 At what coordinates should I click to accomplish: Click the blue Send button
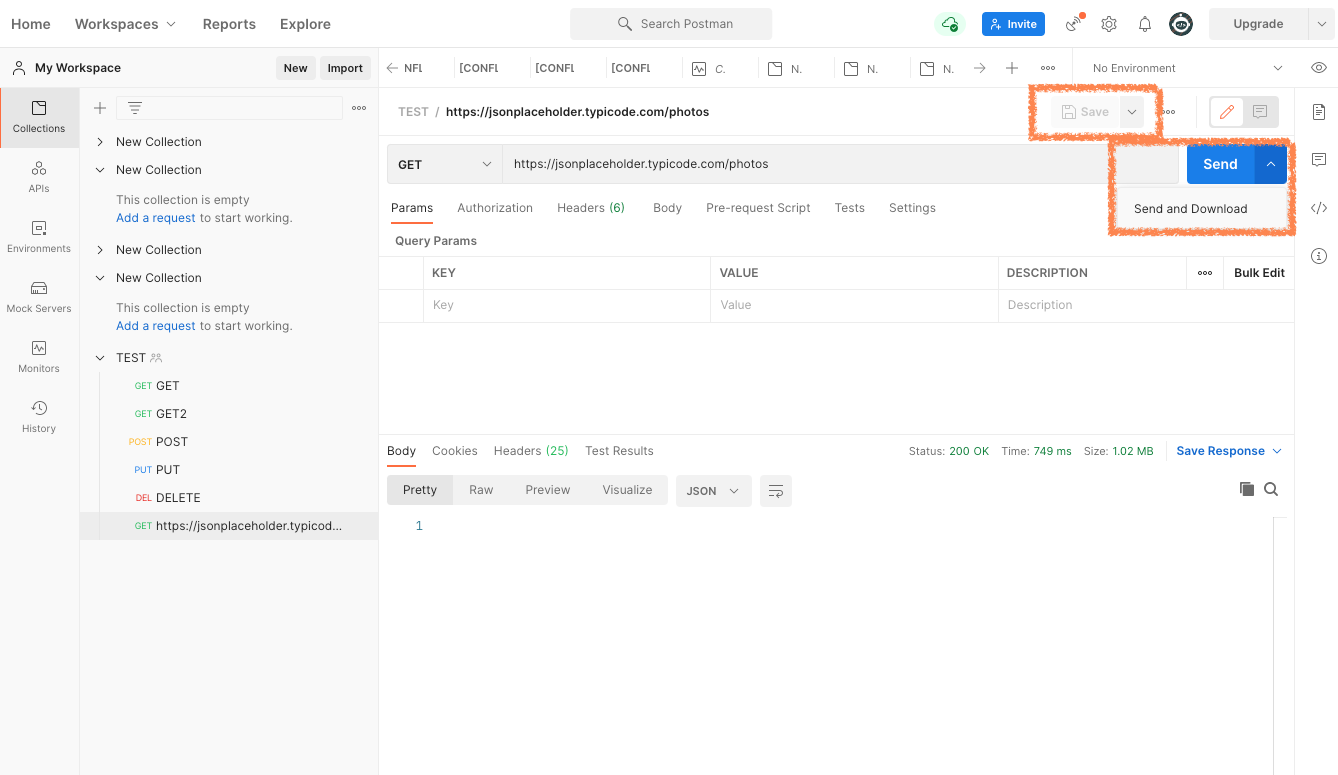[1220, 164]
